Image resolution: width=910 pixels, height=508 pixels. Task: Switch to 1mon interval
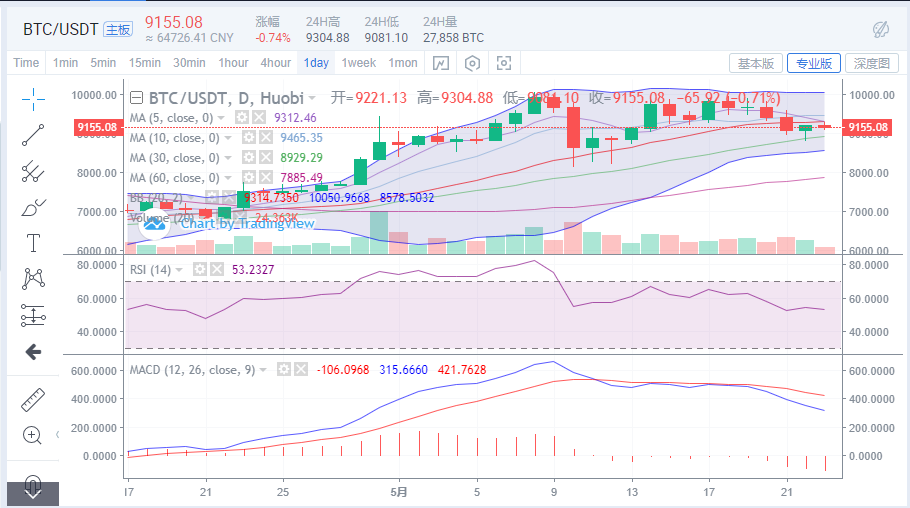tap(403, 63)
